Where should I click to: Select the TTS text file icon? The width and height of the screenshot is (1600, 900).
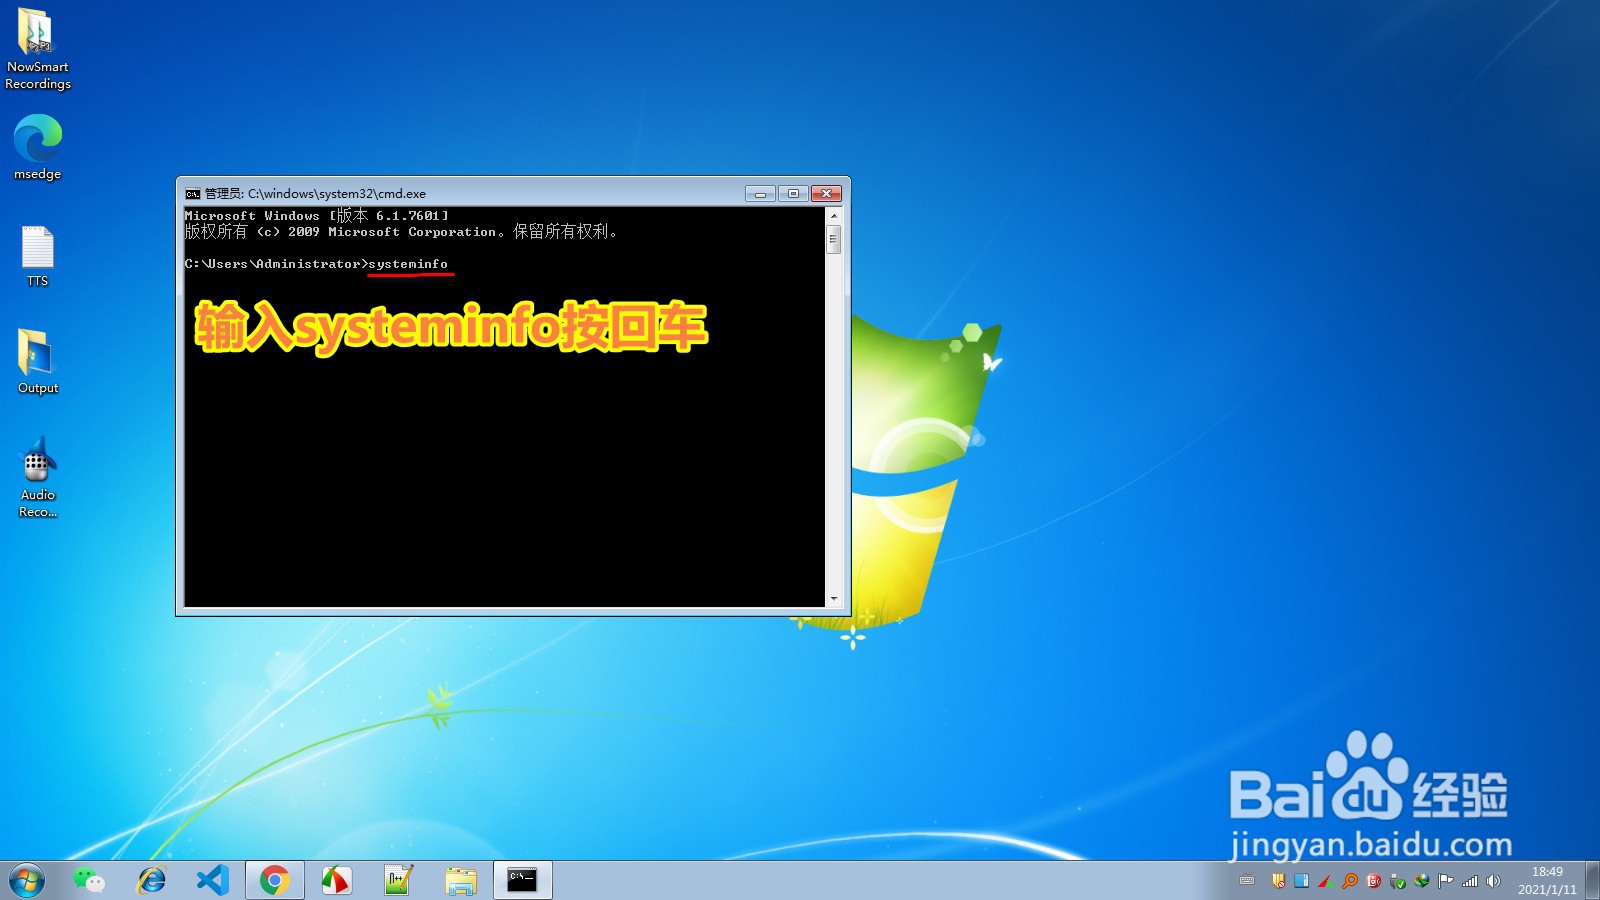pos(37,256)
